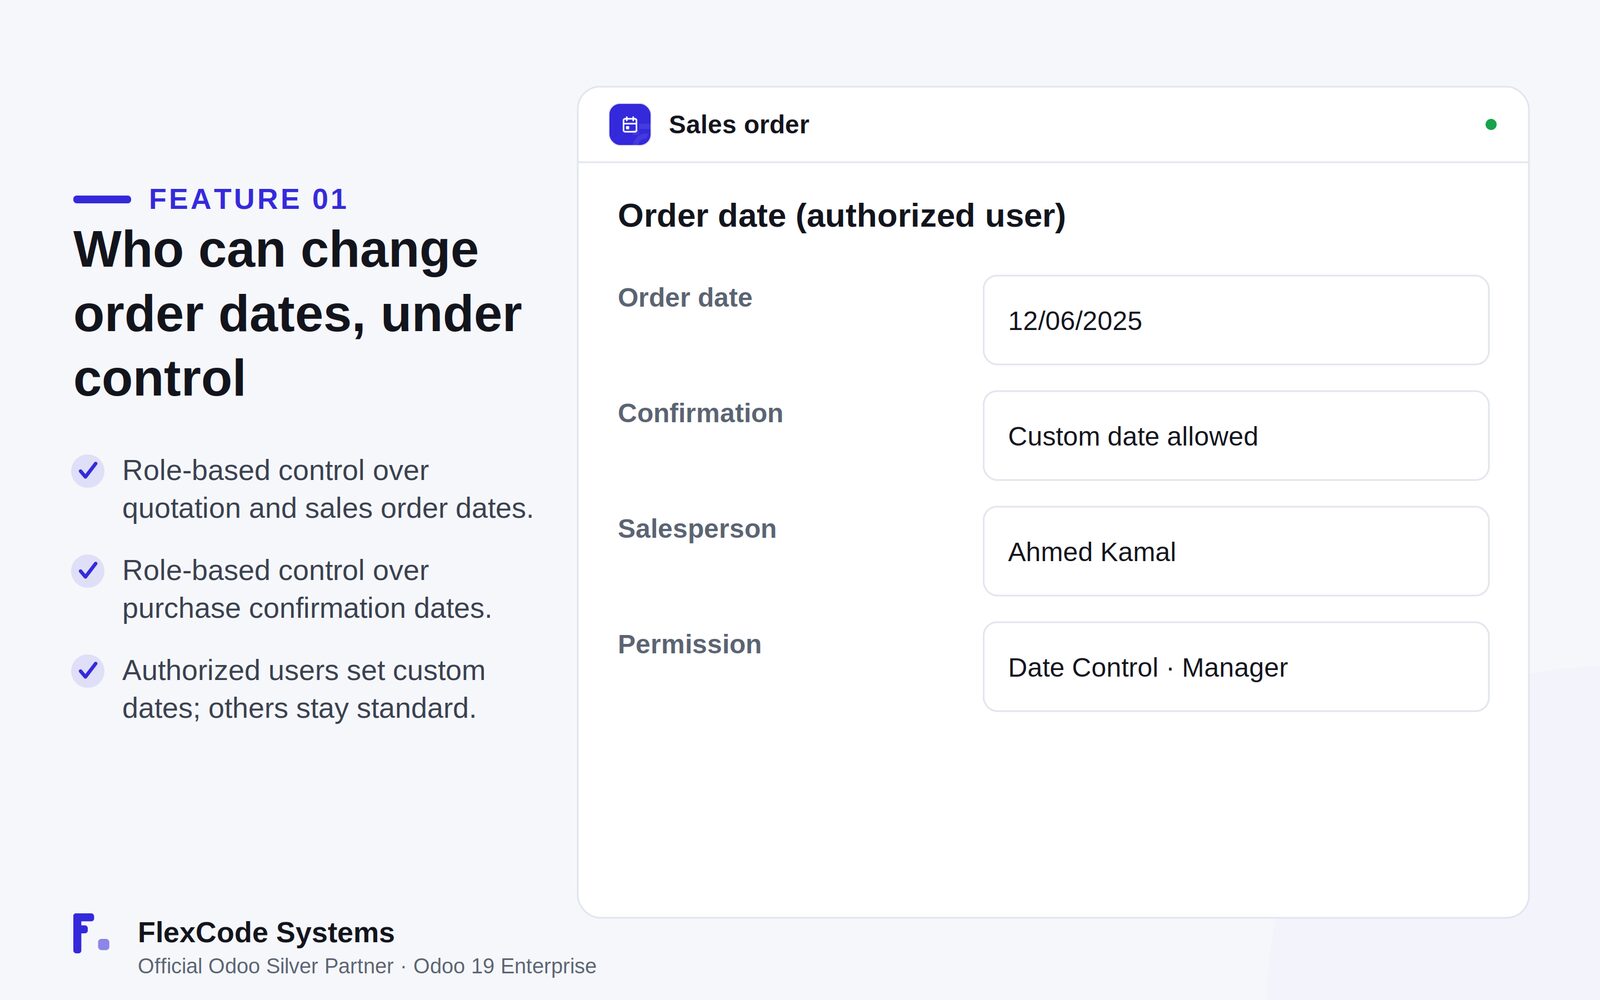This screenshot has width=1600, height=1000.
Task: Click the quotation and sales order dates bullet text
Action: (328, 489)
